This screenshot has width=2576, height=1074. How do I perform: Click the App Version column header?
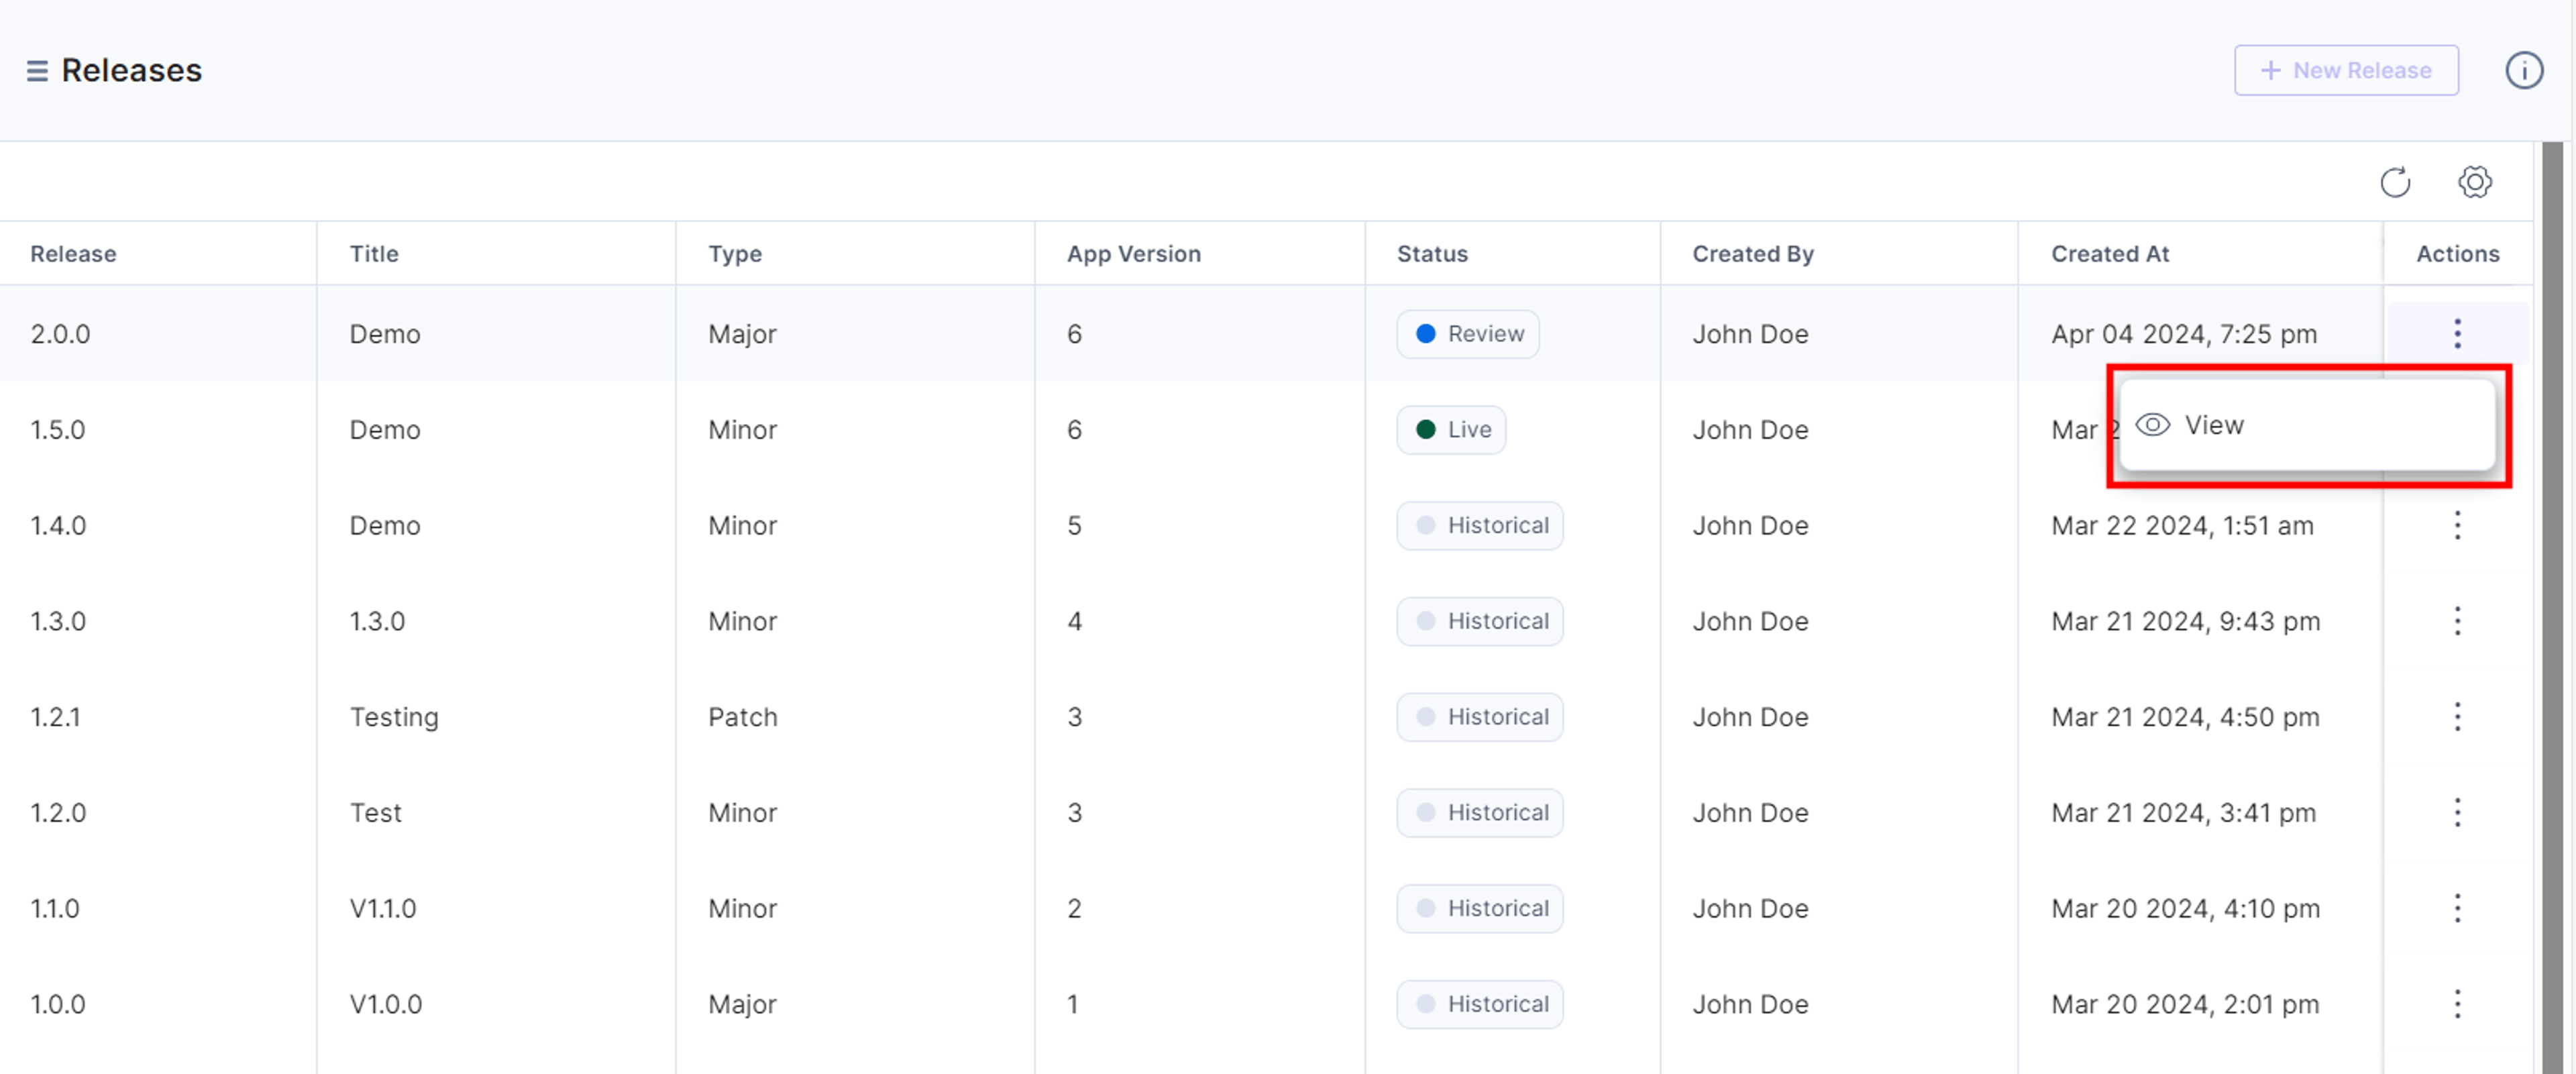[1133, 254]
